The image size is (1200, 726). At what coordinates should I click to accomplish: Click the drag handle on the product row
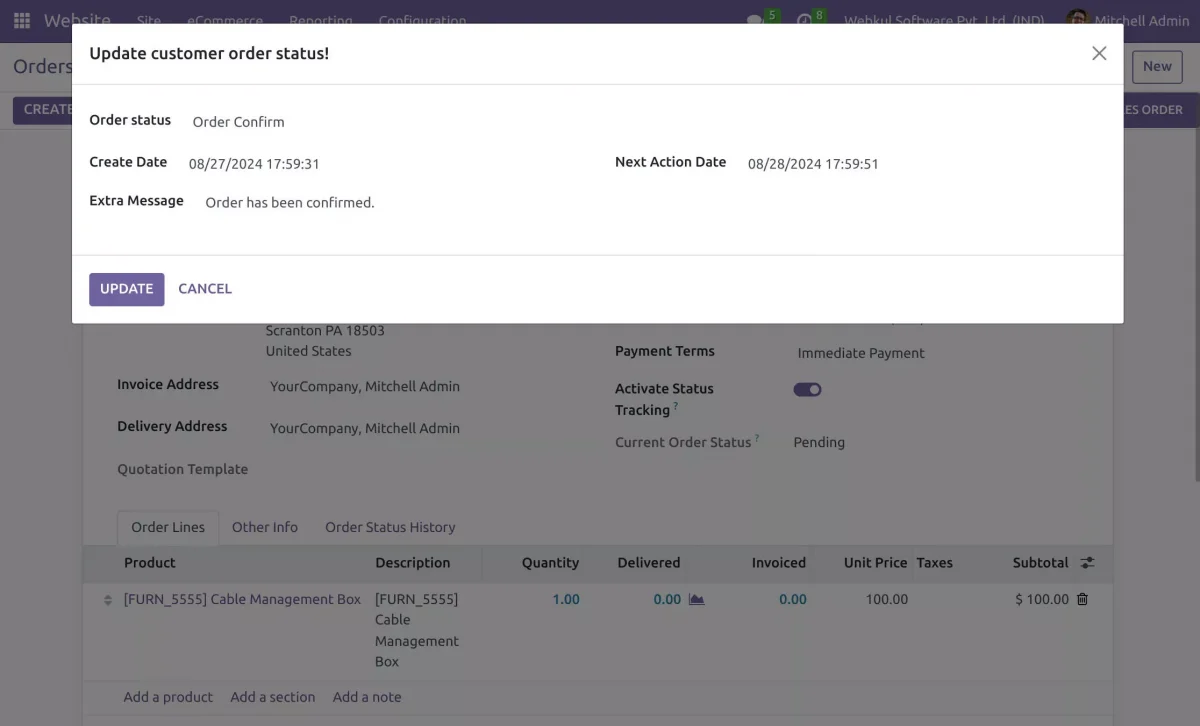click(x=107, y=599)
